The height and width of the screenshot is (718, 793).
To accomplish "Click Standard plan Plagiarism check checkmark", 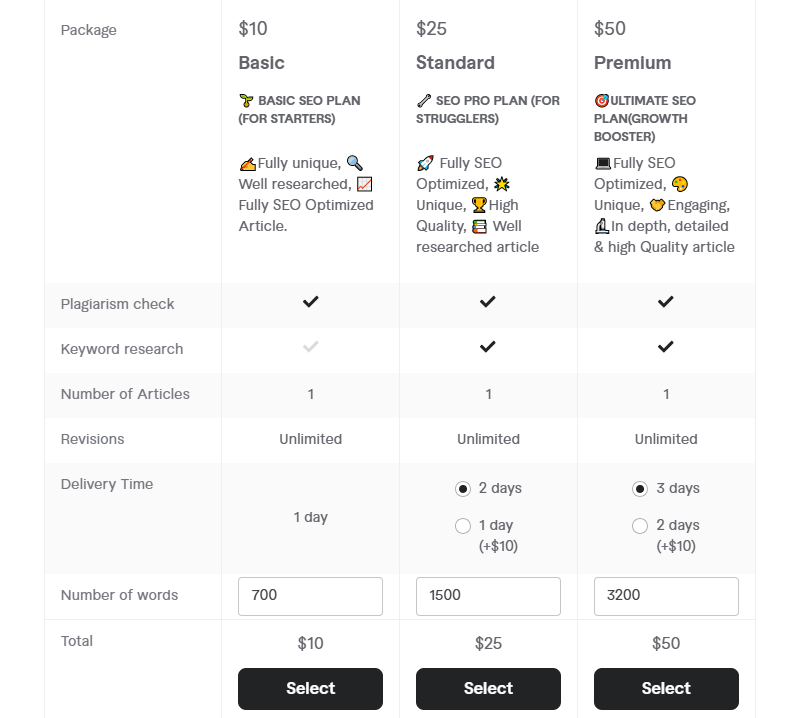I will pos(488,301).
